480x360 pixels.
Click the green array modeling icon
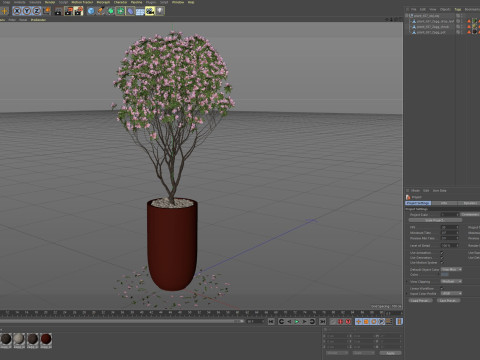[x=120, y=11]
